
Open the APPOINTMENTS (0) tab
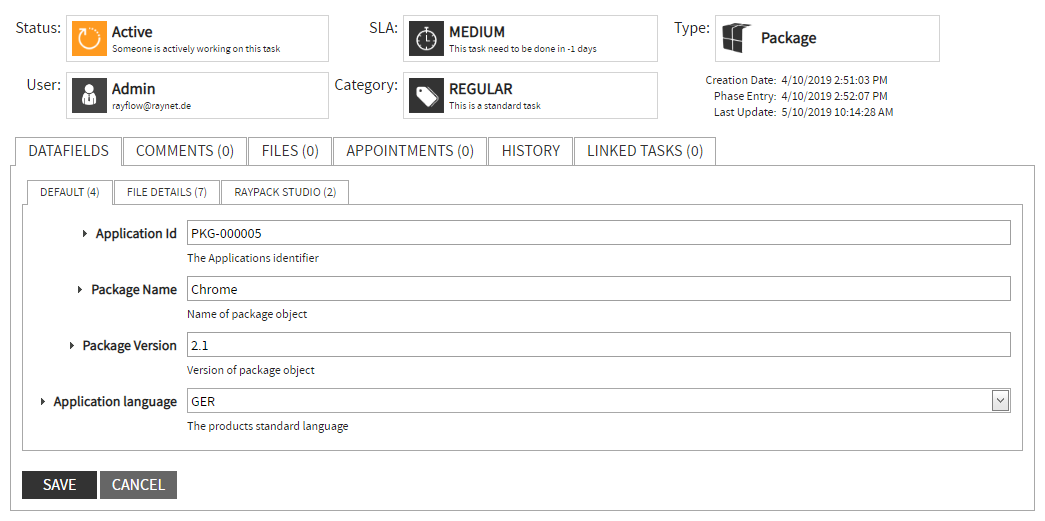coord(410,151)
